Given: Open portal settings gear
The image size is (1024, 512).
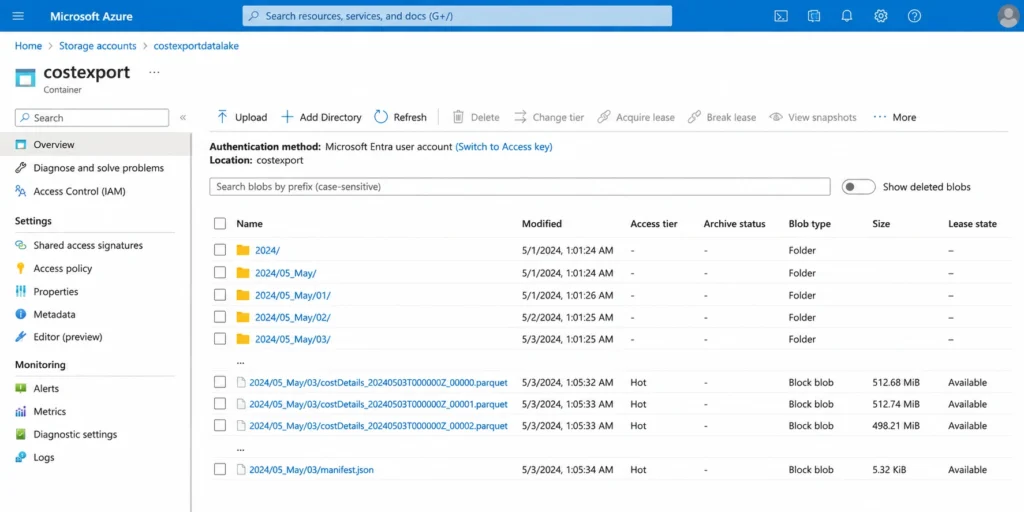Looking at the screenshot, I should pyautogui.click(x=881, y=16).
